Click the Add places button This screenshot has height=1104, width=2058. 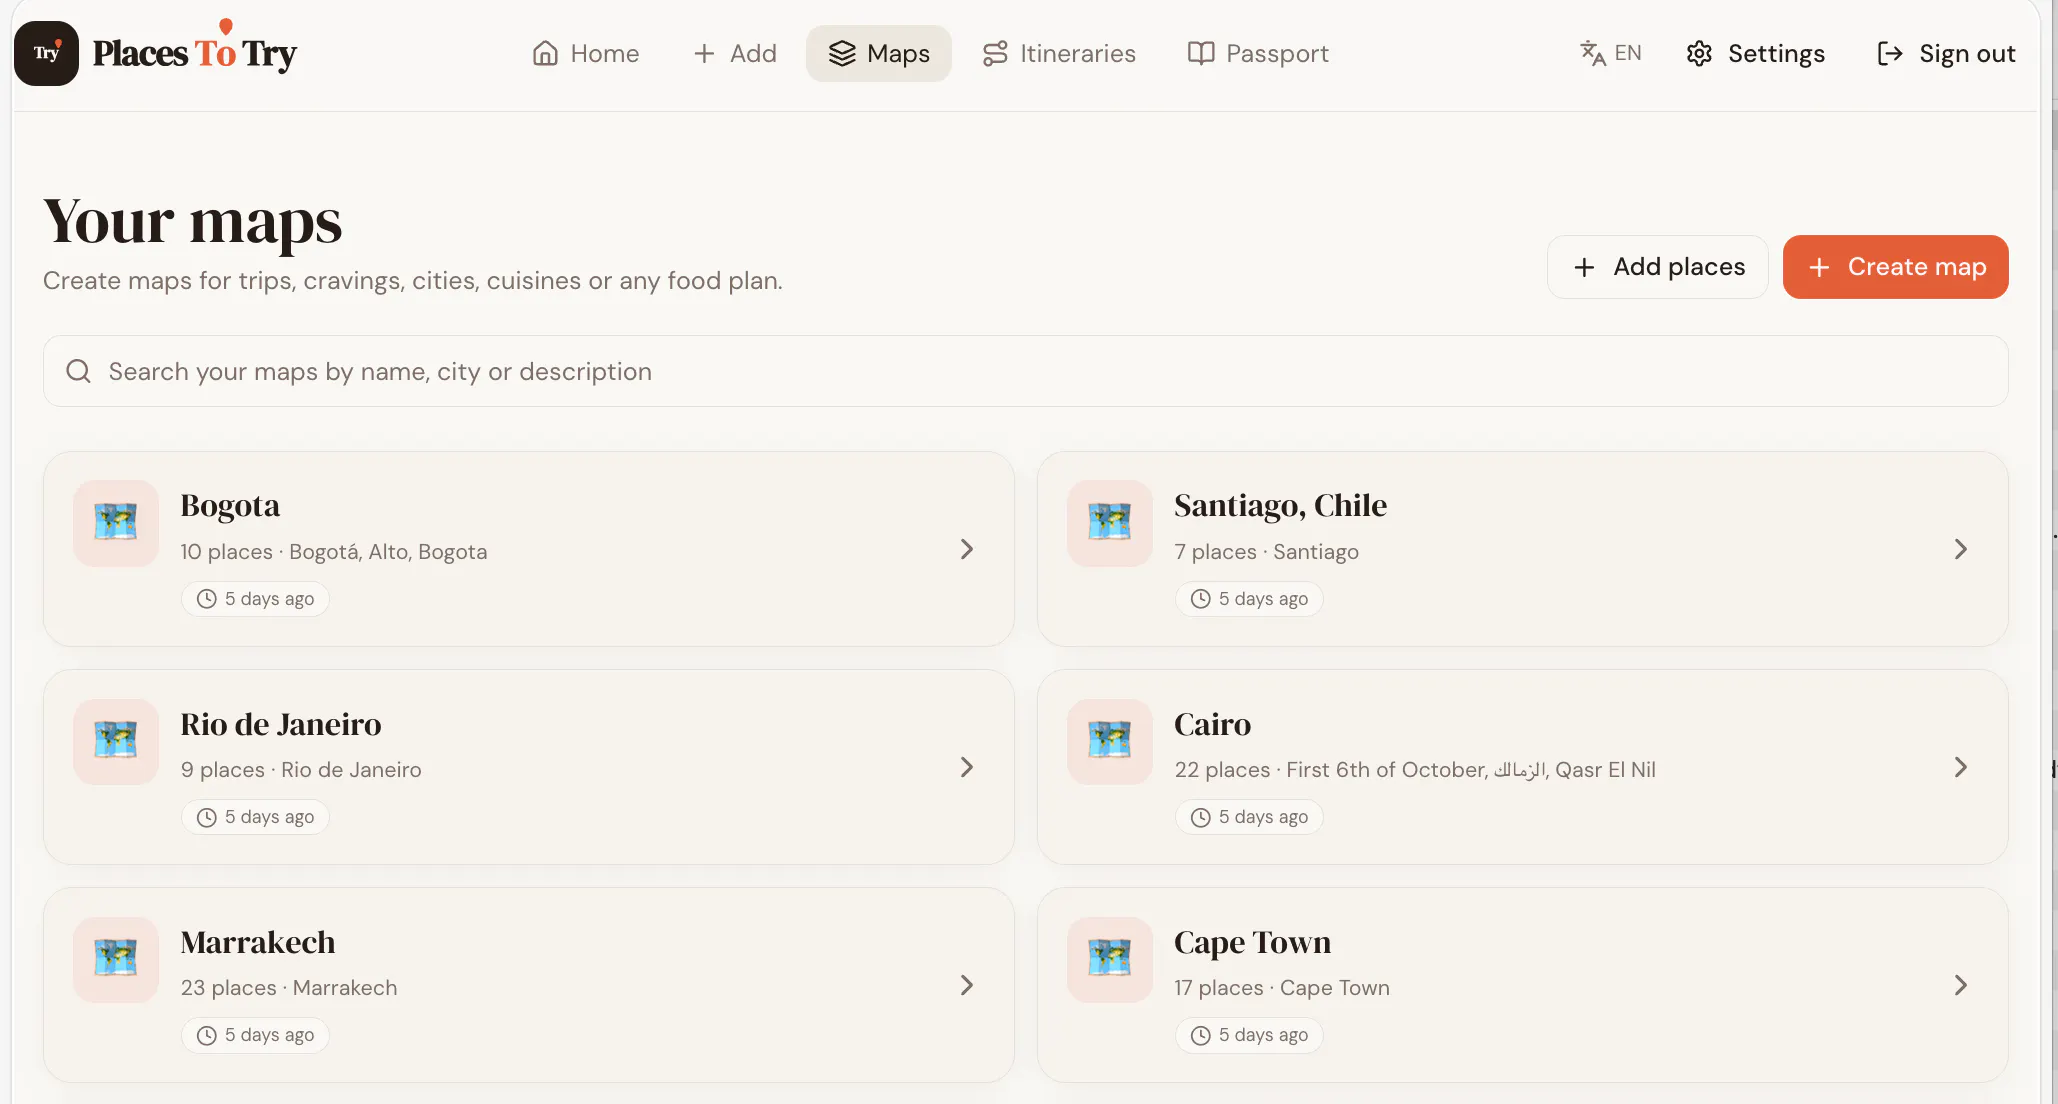[1658, 267]
